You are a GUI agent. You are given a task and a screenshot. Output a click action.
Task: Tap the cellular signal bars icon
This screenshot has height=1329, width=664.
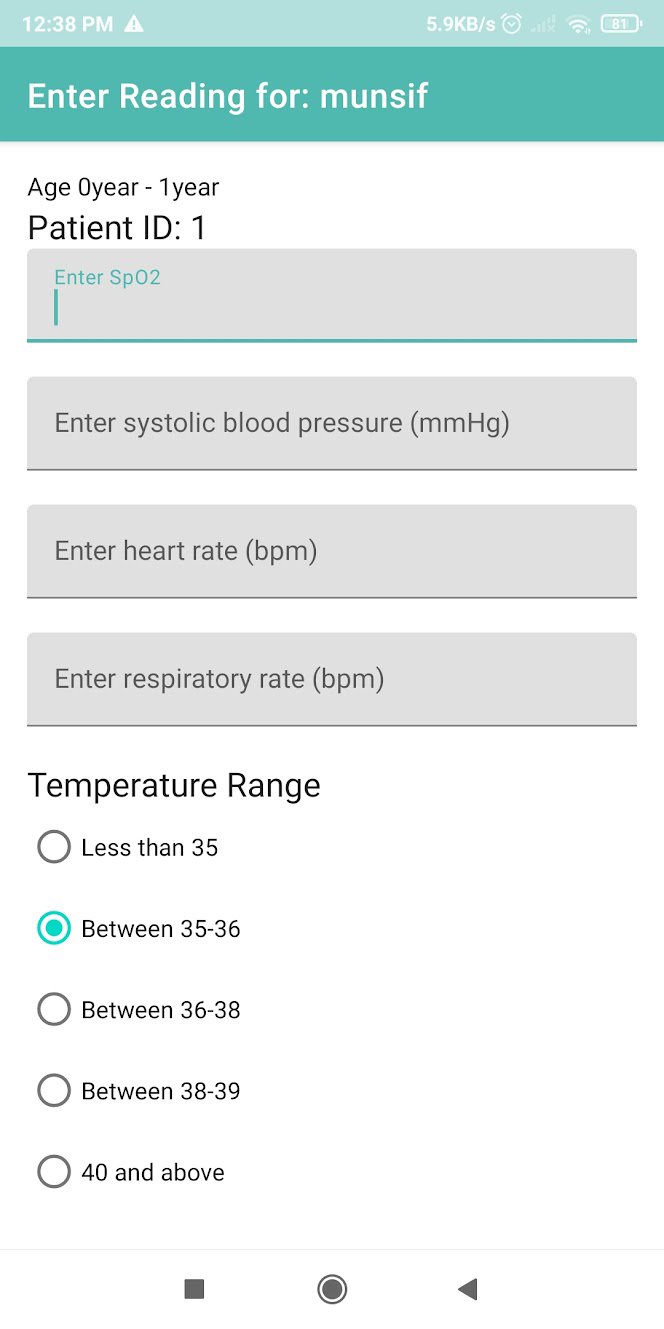[544, 25]
